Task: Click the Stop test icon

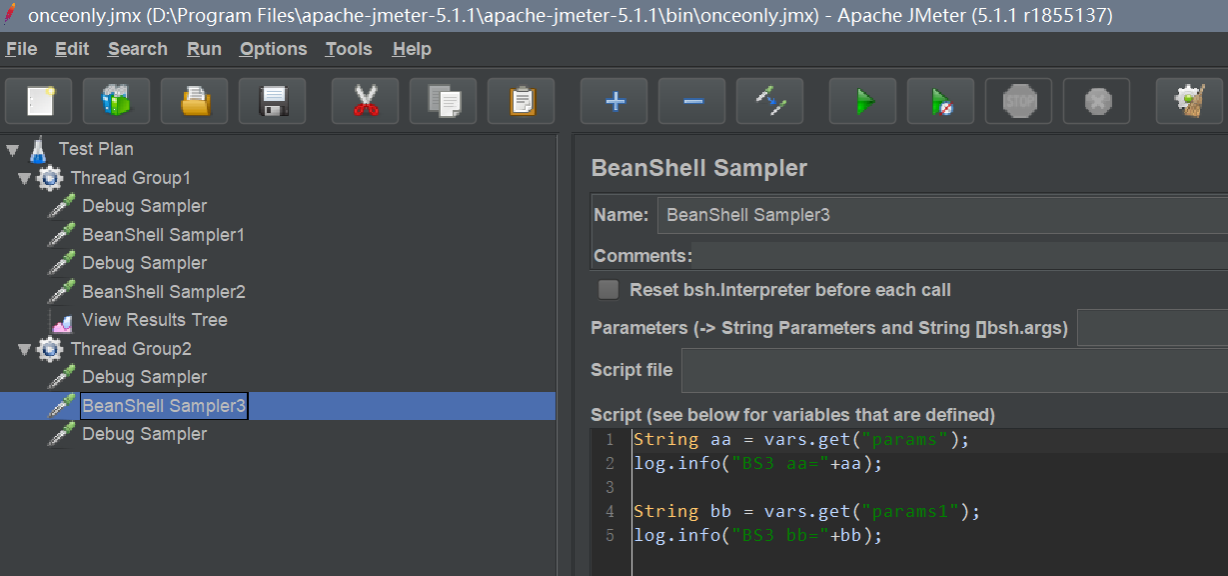Action: 1018,101
